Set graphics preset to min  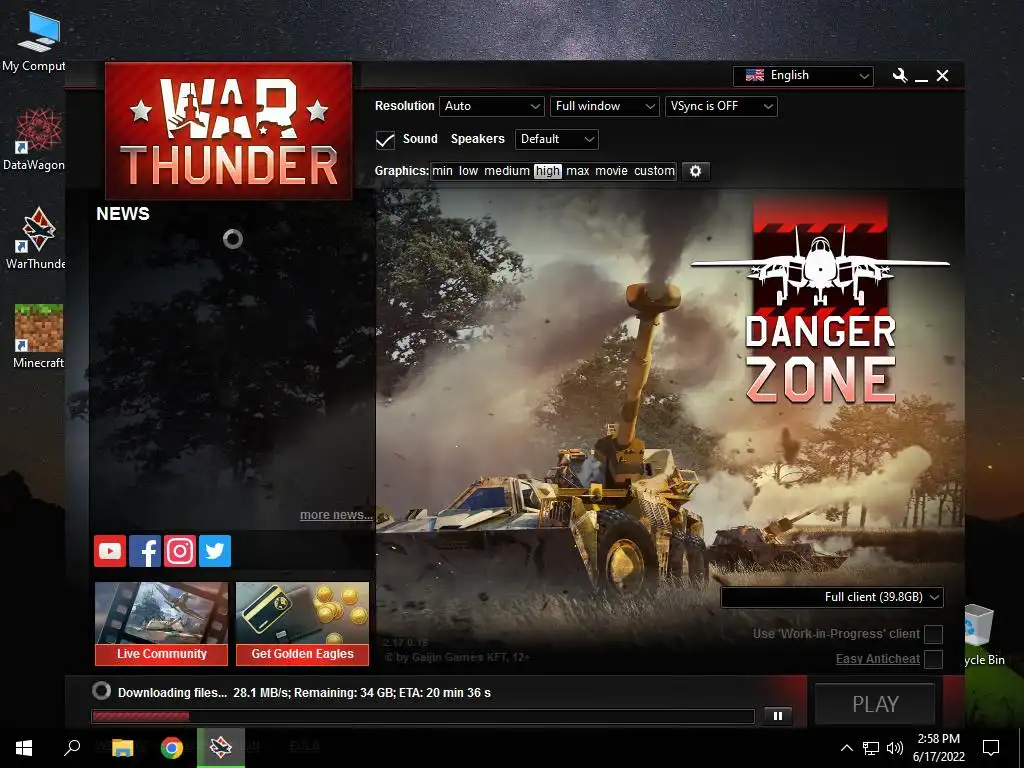pyautogui.click(x=442, y=171)
